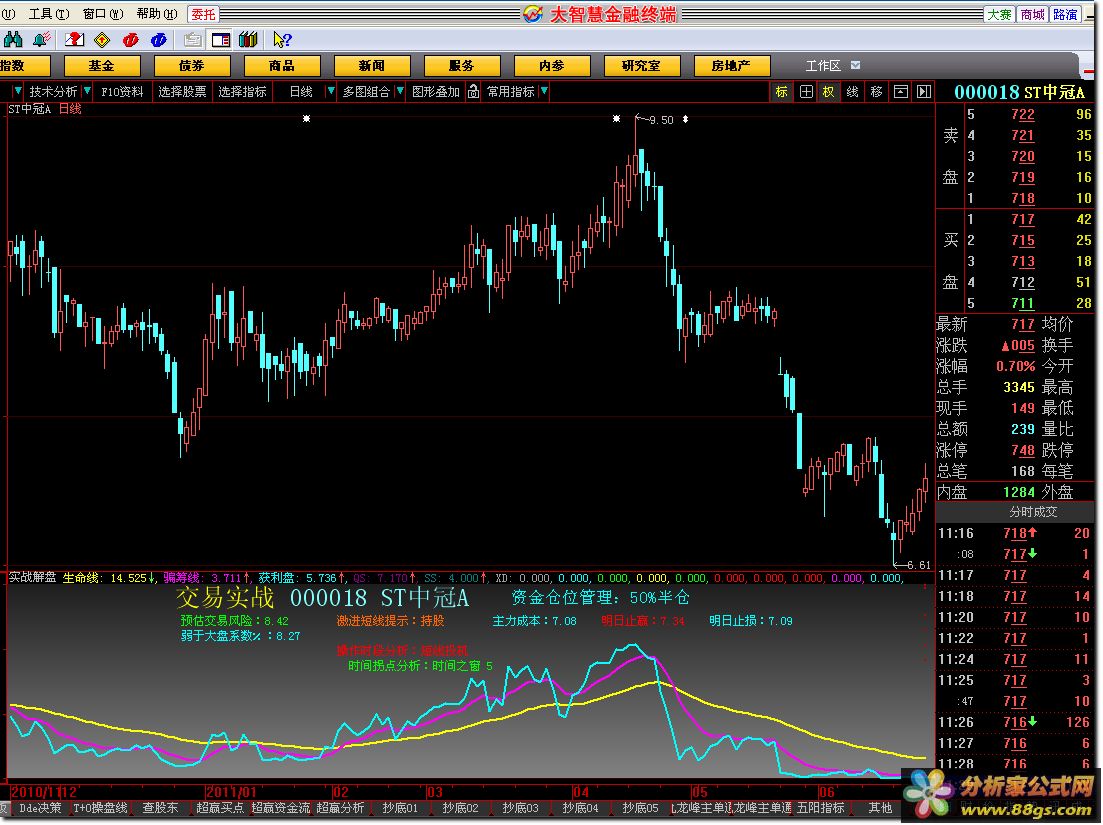Open the leftmost dropdown arrow before 技术分析
This screenshot has height=825, width=1103.
(x=18, y=91)
